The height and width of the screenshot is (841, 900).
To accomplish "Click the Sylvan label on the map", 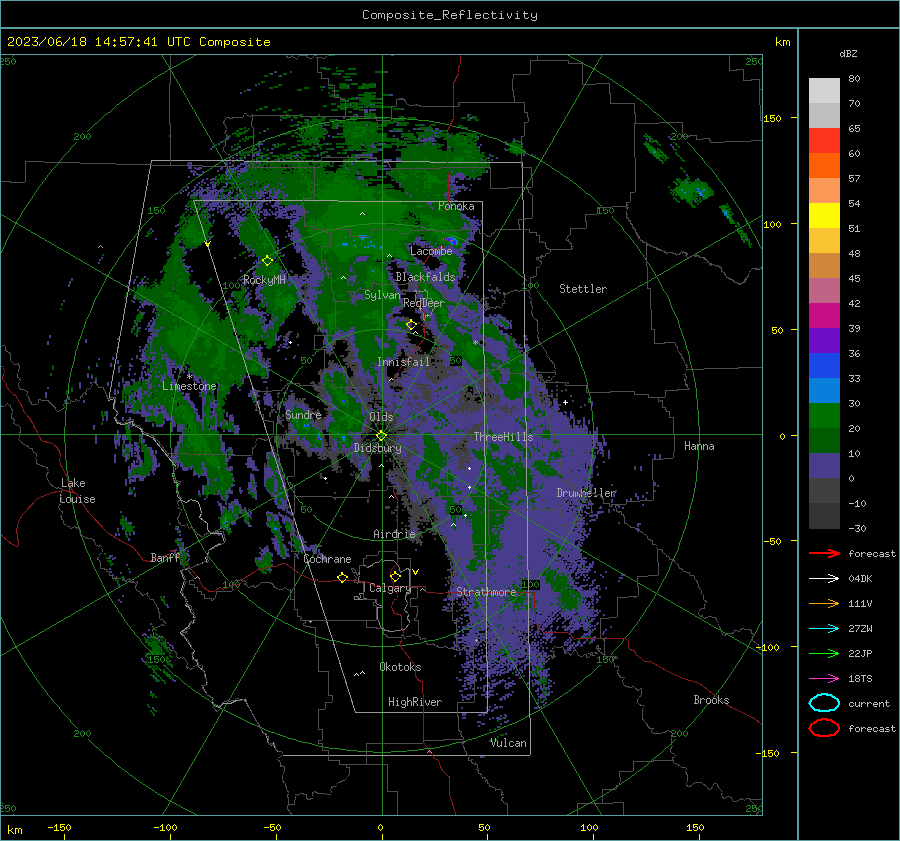I will tap(382, 295).
